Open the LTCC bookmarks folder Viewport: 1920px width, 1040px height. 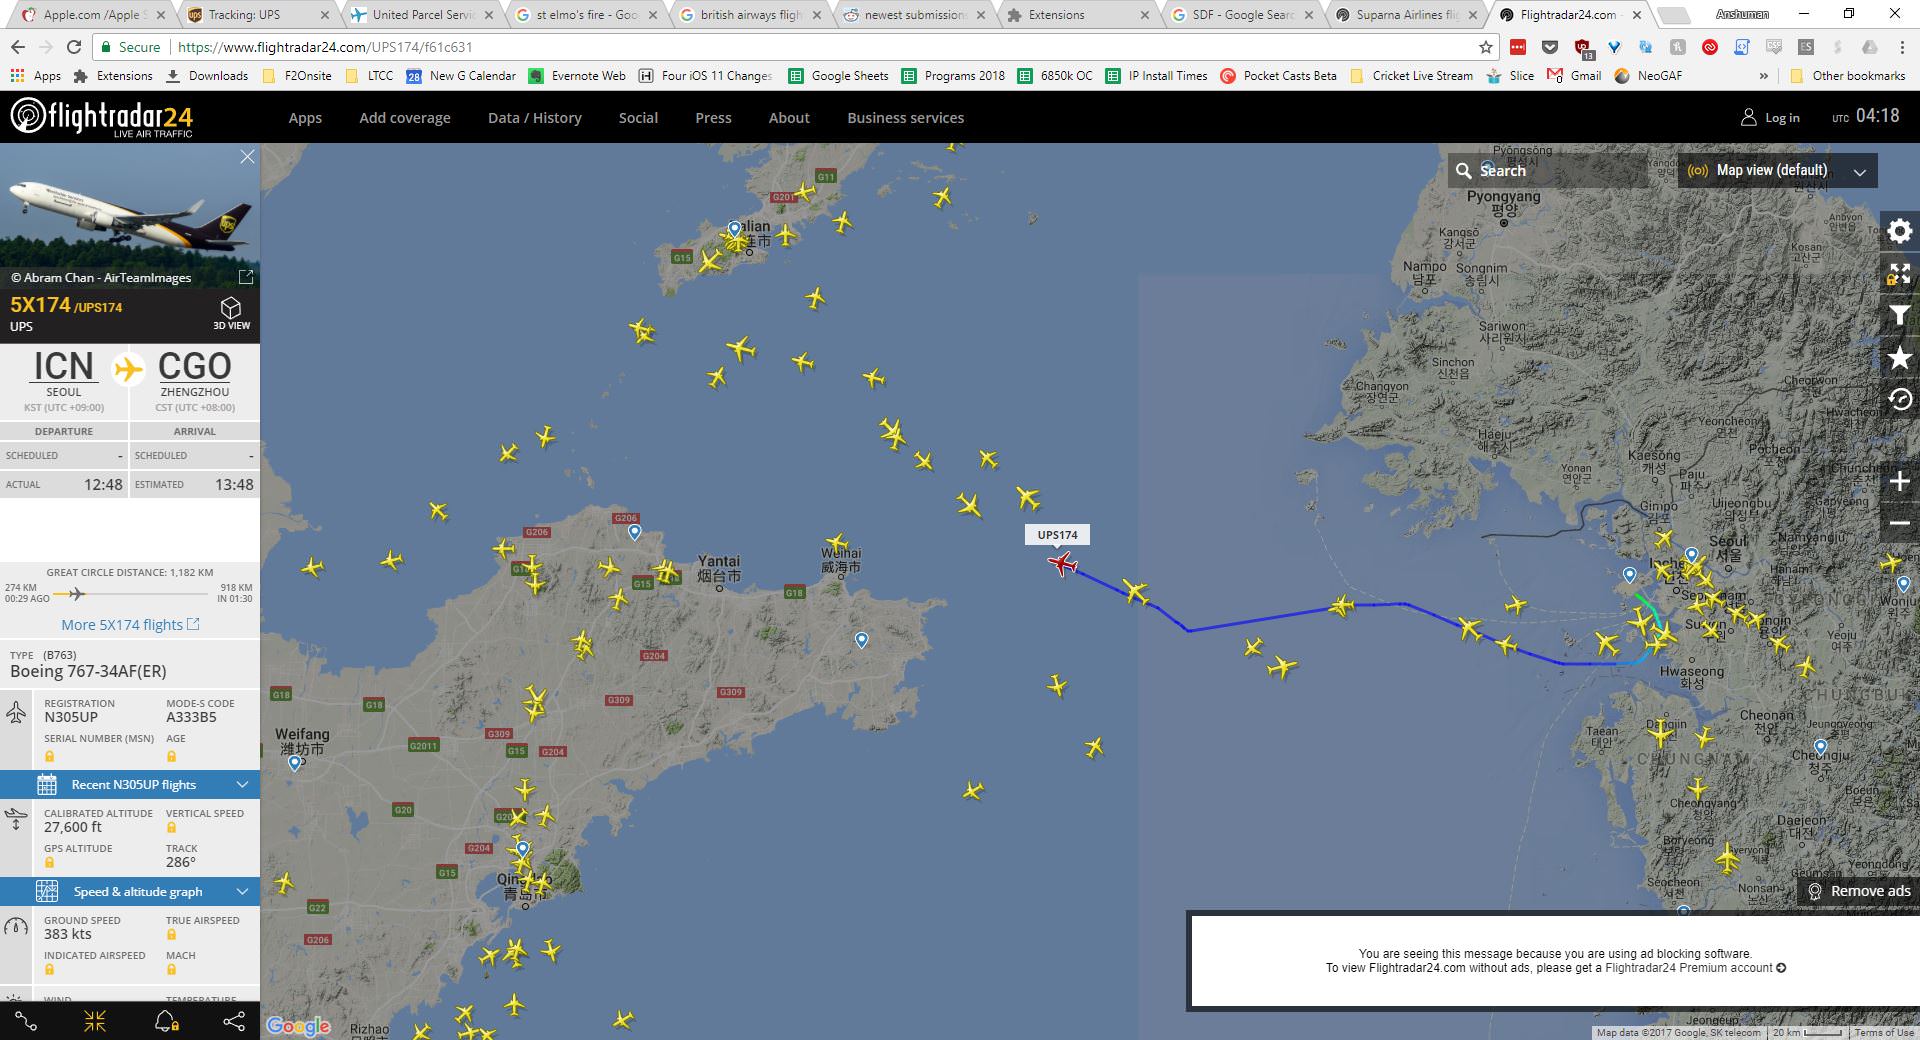pyautogui.click(x=369, y=76)
